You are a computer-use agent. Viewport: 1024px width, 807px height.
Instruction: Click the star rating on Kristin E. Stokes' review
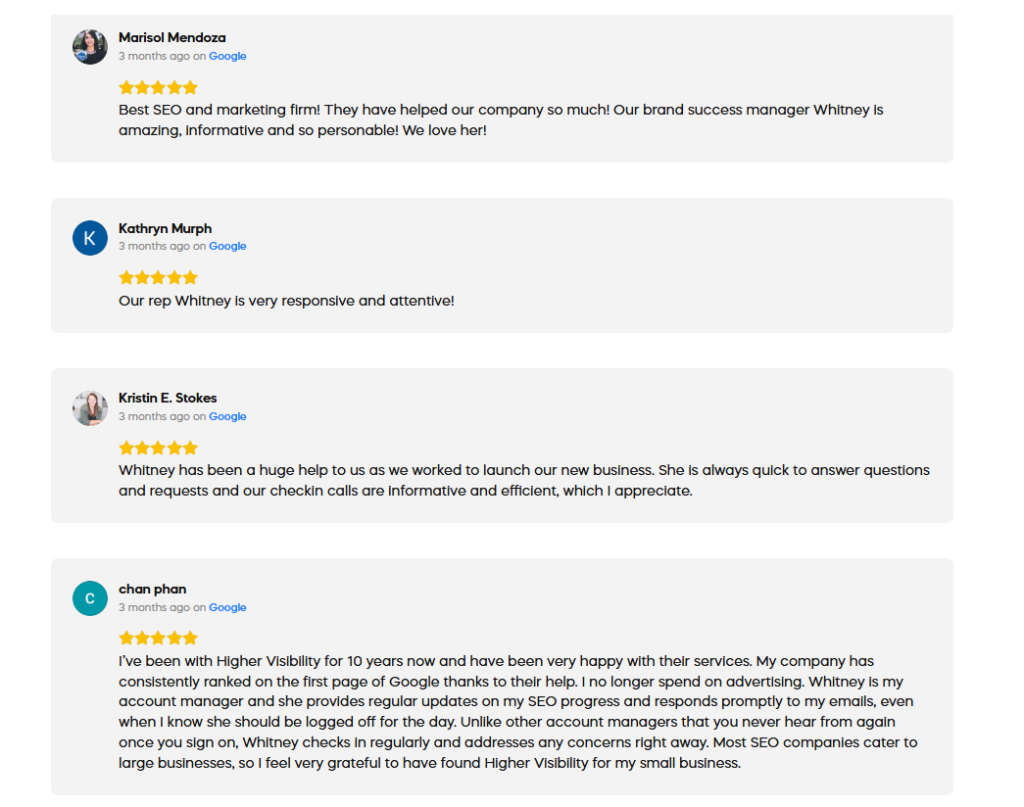pos(158,448)
